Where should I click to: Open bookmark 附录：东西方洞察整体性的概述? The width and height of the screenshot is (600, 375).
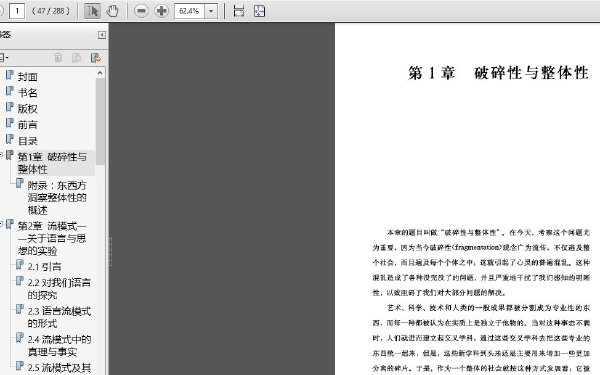click(x=57, y=198)
